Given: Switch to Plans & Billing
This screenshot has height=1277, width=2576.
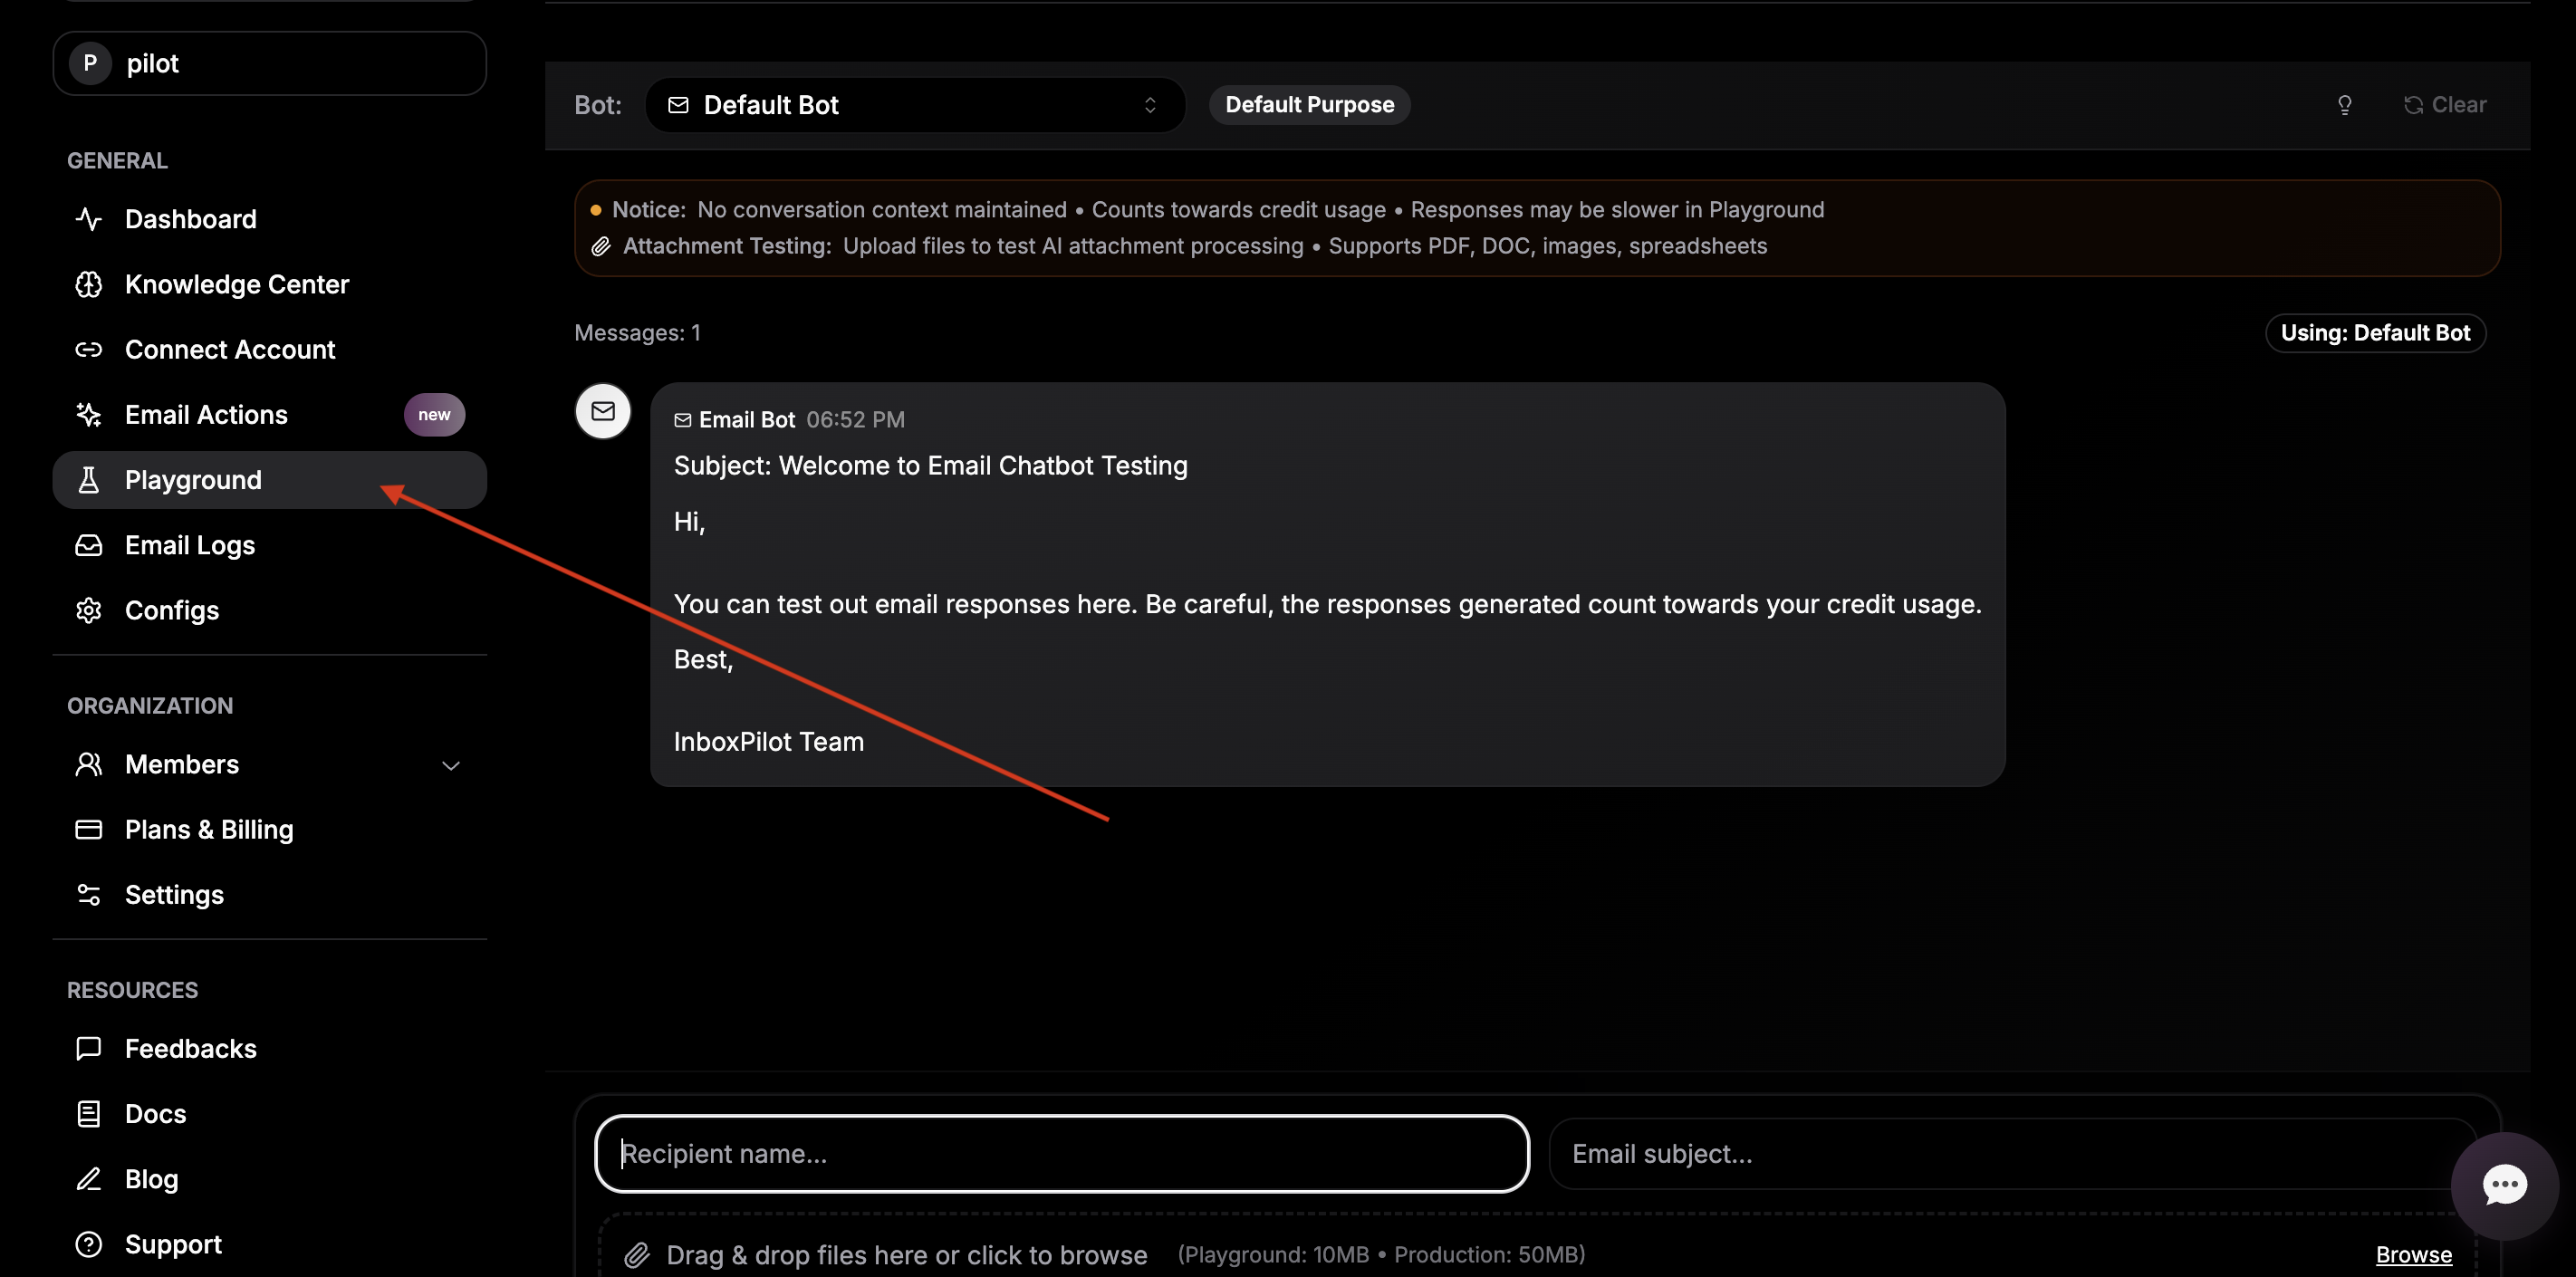Looking at the screenshot, I should (x=209, y=829).
